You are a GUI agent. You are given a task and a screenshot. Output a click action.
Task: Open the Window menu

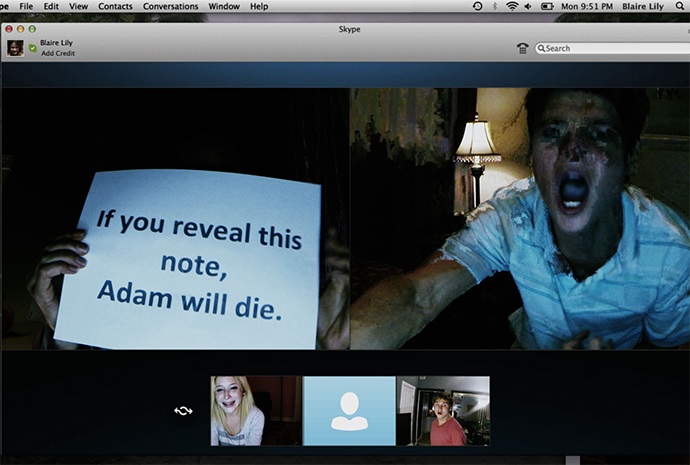click(224, 6)
